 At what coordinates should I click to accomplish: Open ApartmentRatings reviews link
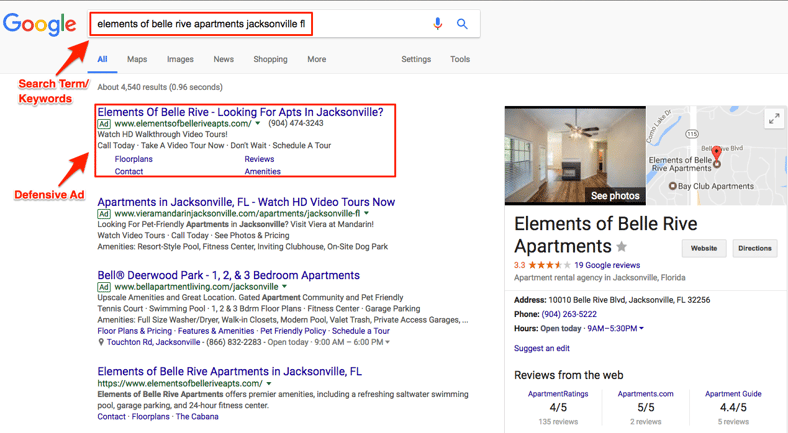click(558, 394)
